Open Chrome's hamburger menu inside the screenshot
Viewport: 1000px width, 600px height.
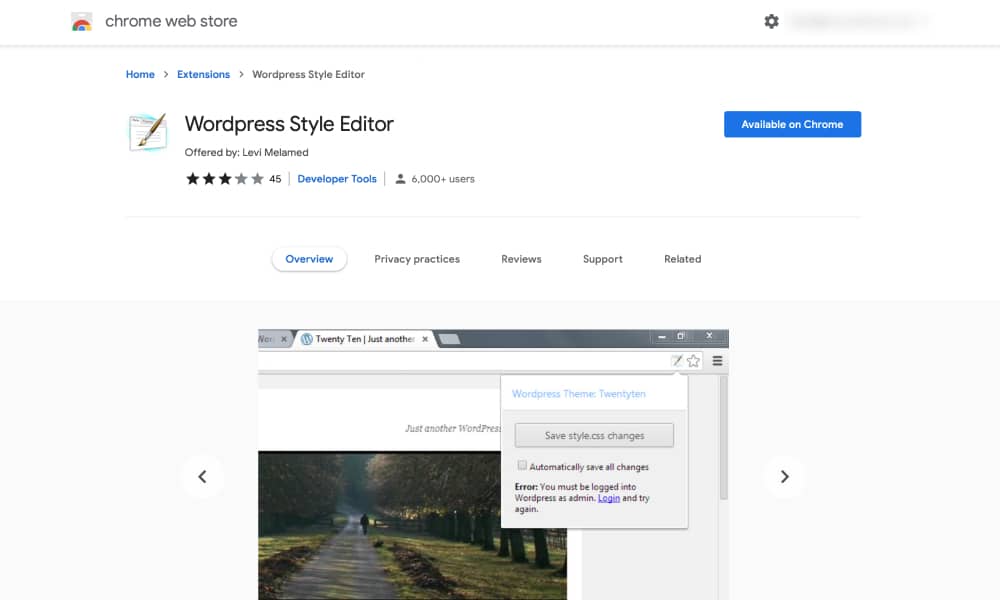pos(717,360)
